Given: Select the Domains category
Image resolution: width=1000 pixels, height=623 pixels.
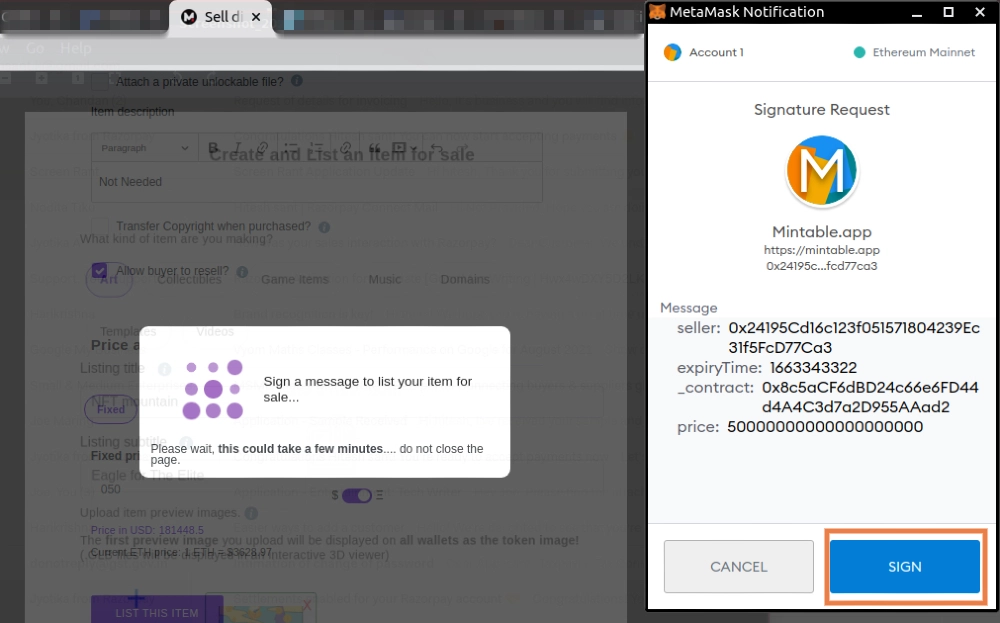Looking at the screenshot, I should click(x=465, y=279).
